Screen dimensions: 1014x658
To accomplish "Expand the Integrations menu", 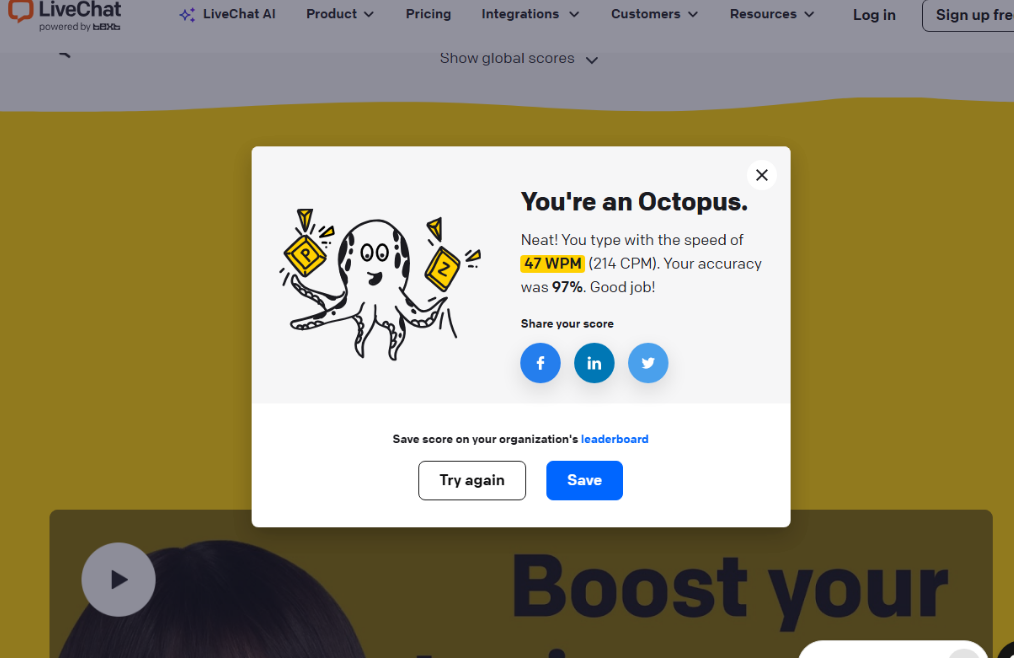I will (530, 14).
